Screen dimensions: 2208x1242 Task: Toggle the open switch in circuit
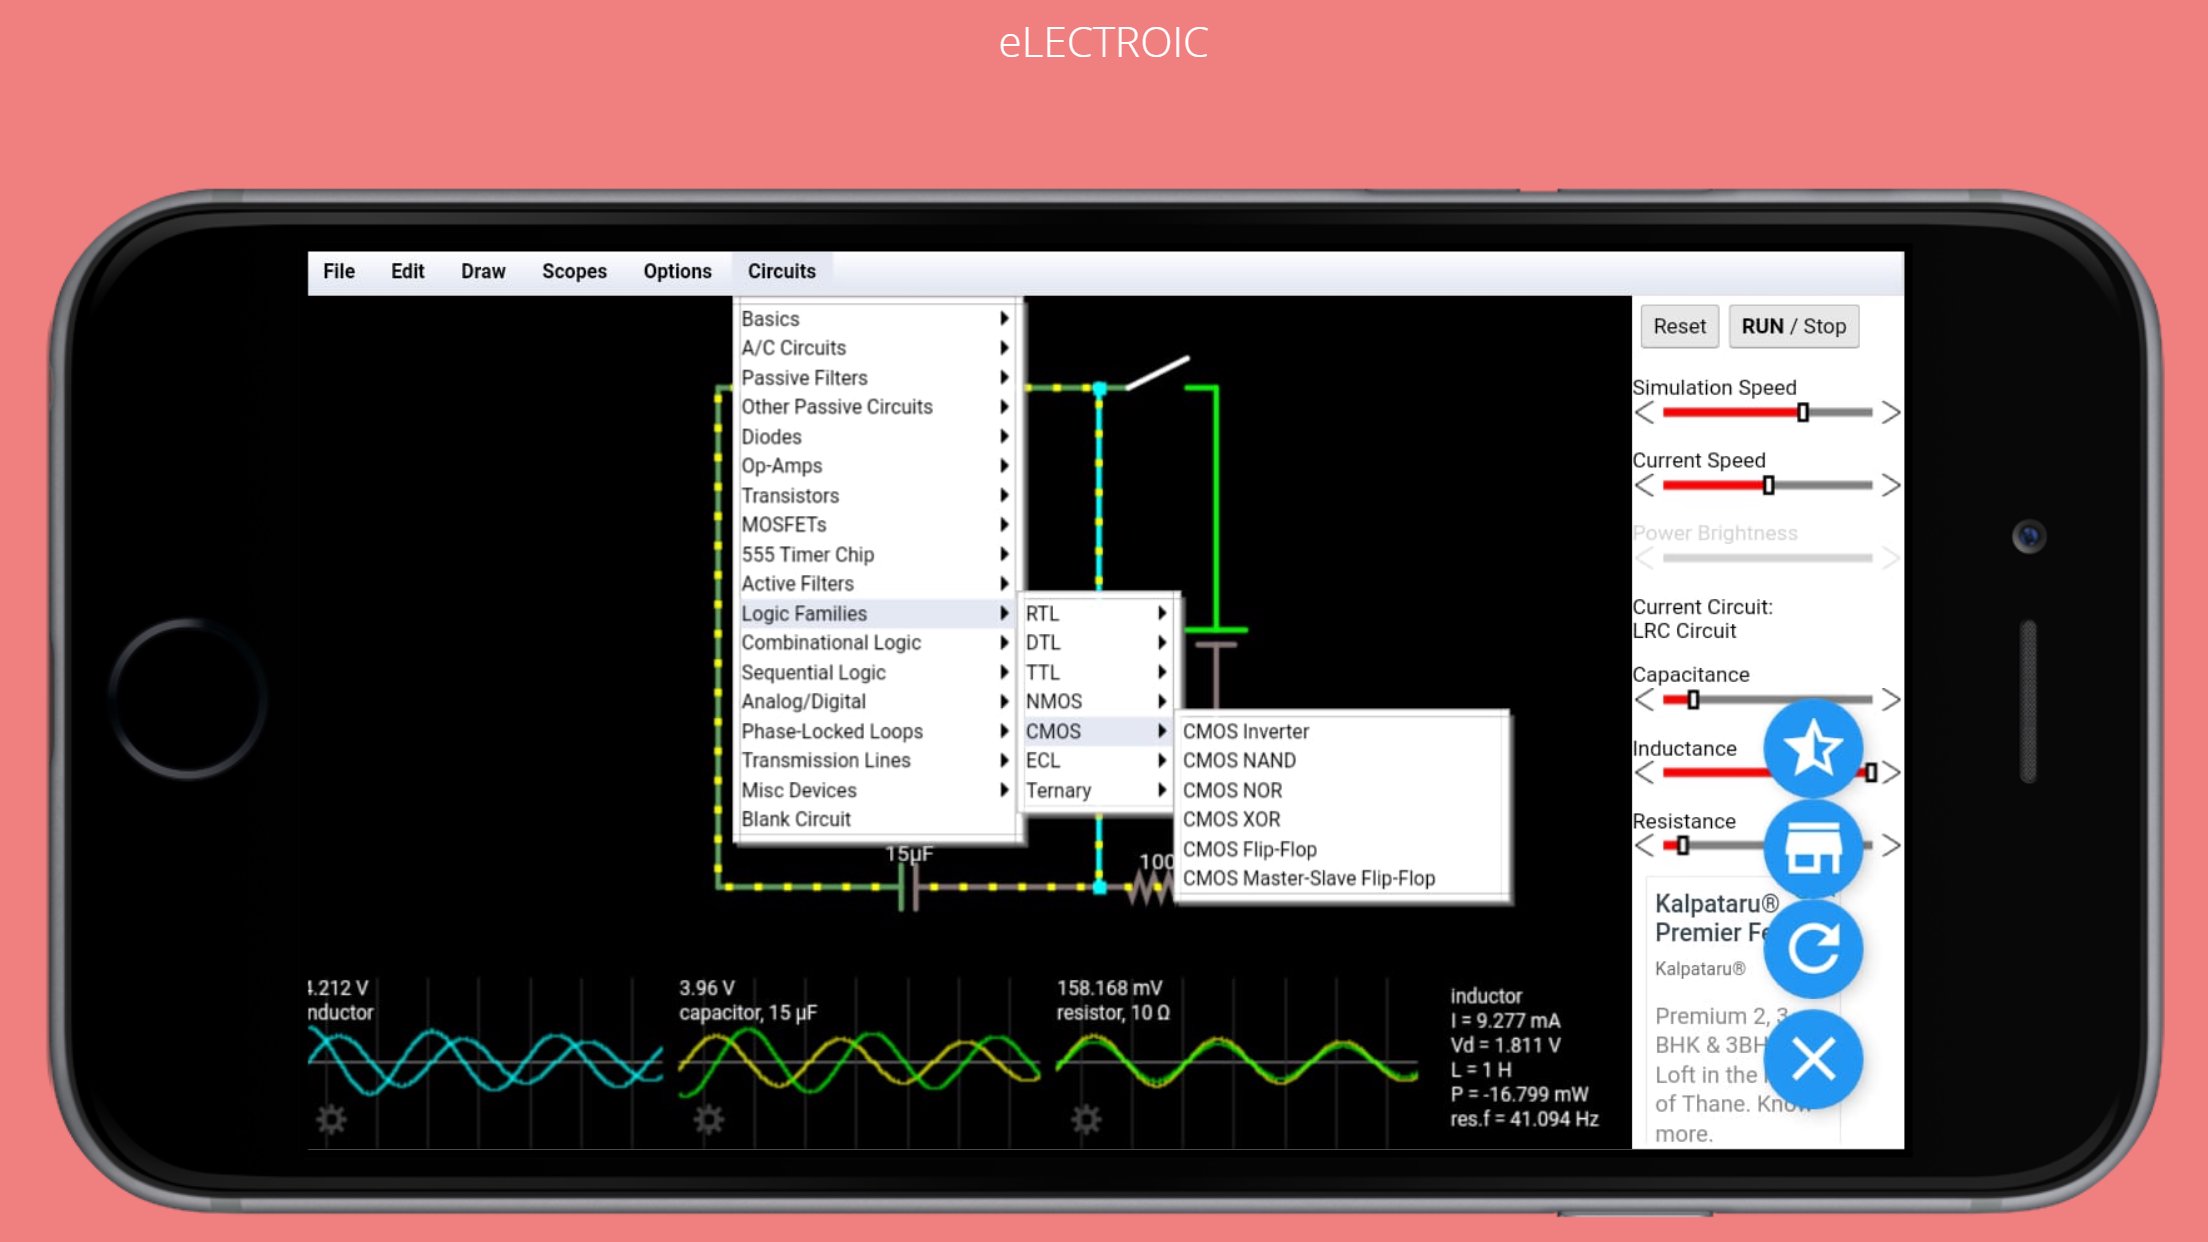[x=1157, y=372]
